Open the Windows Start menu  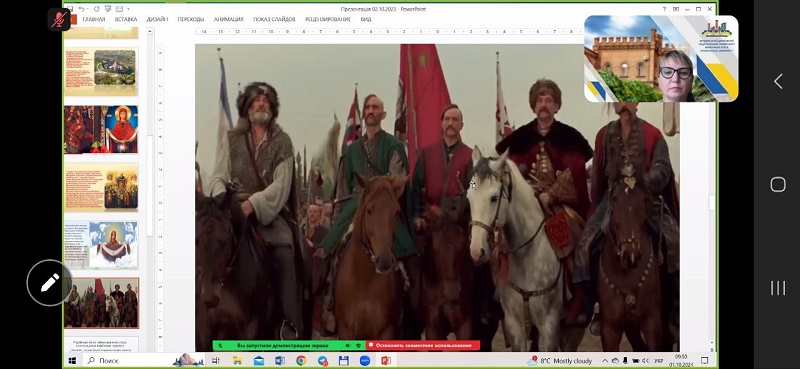click(x=72, y=361)
